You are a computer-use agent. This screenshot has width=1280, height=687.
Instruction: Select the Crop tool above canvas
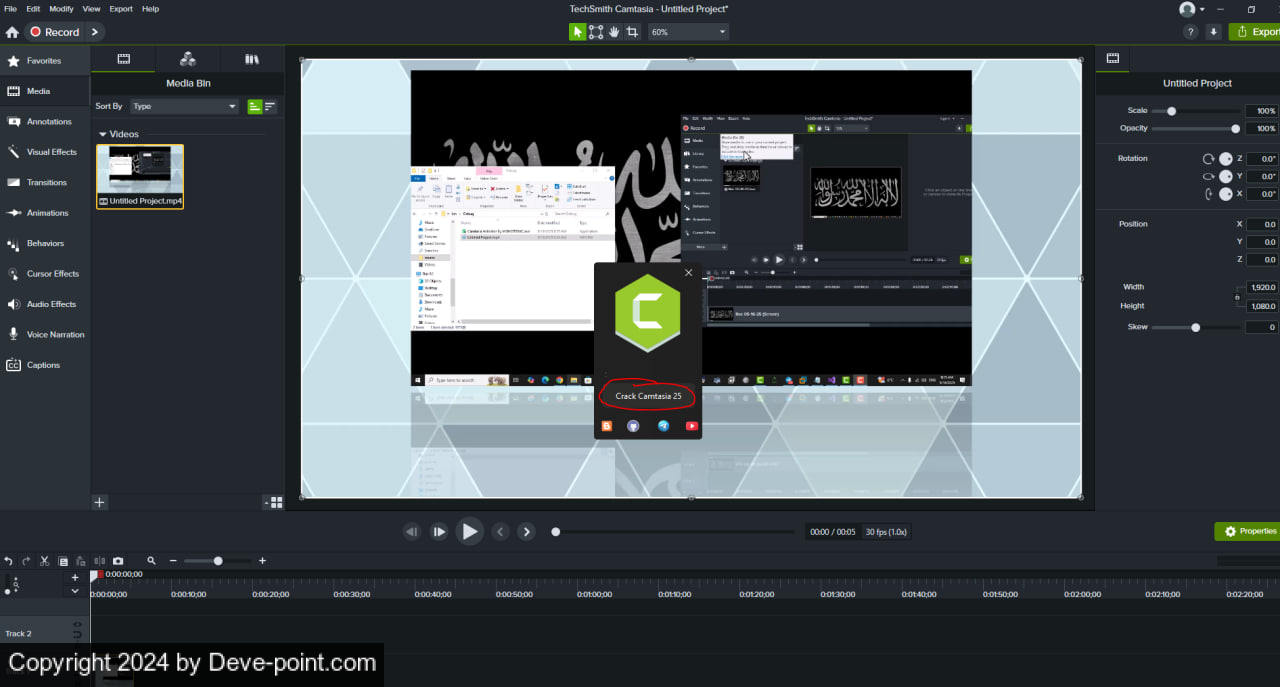pyautogui.click(x=632, y=32)
